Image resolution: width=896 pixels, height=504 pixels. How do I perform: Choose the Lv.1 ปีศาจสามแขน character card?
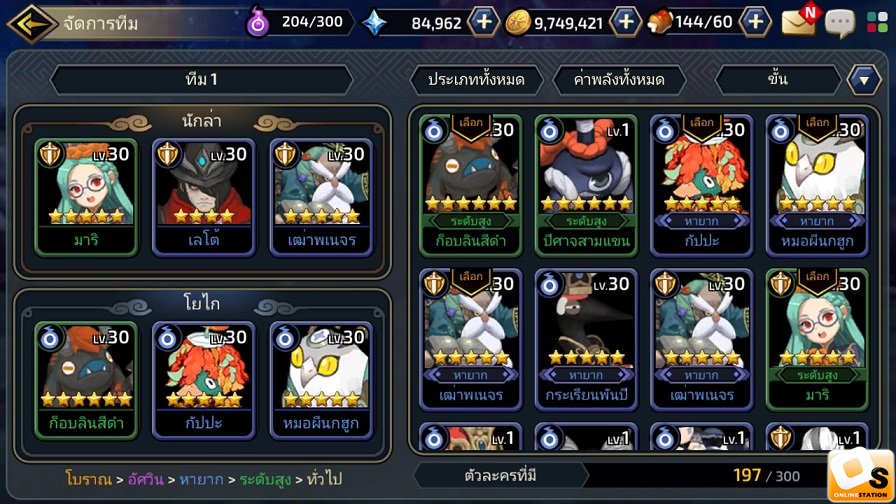[x=586, y=185]
